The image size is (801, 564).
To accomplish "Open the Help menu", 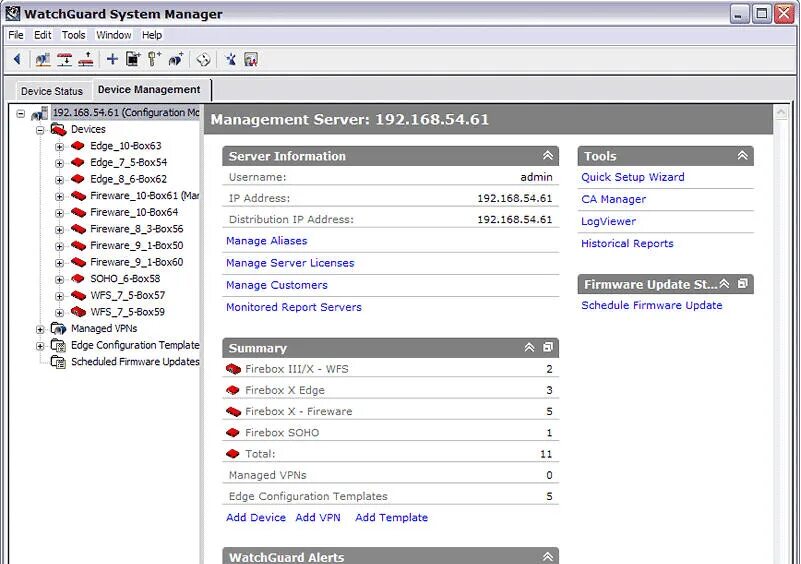I will pos(152,35).
